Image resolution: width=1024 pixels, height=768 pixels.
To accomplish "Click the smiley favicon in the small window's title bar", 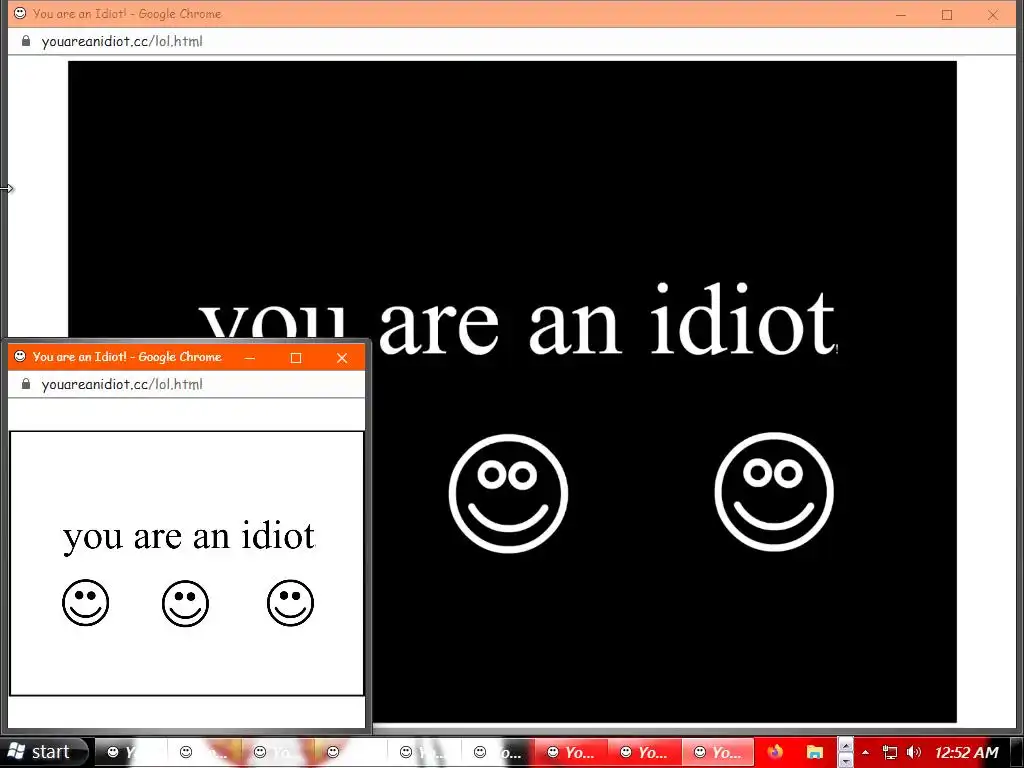I will pos(20,356).
